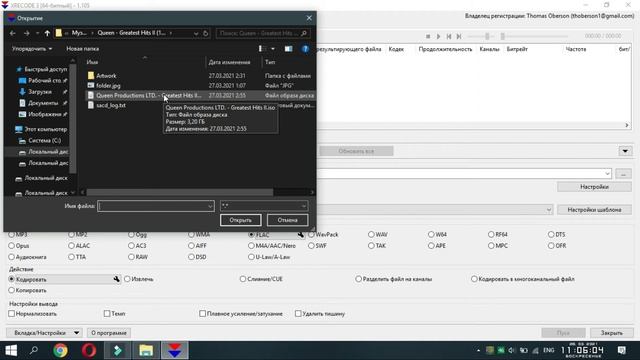Open view options dropdown arrow
640x360 pixels.
pyautogui.click(x=273, y=49)
